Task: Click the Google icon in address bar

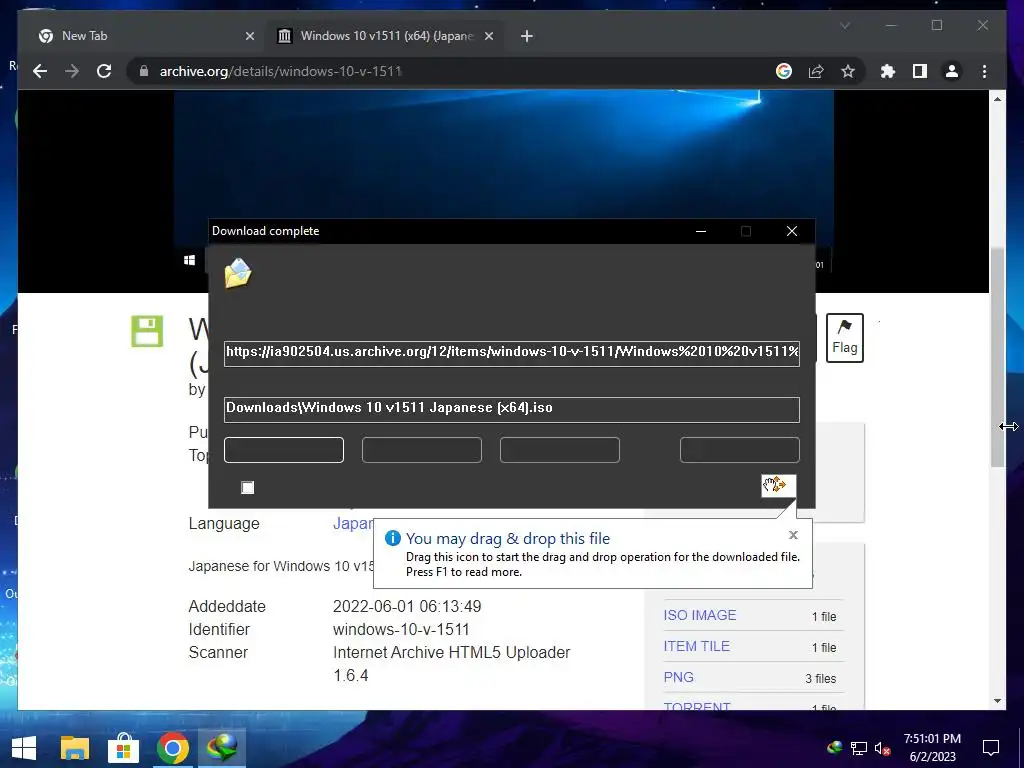Action: 784,71
